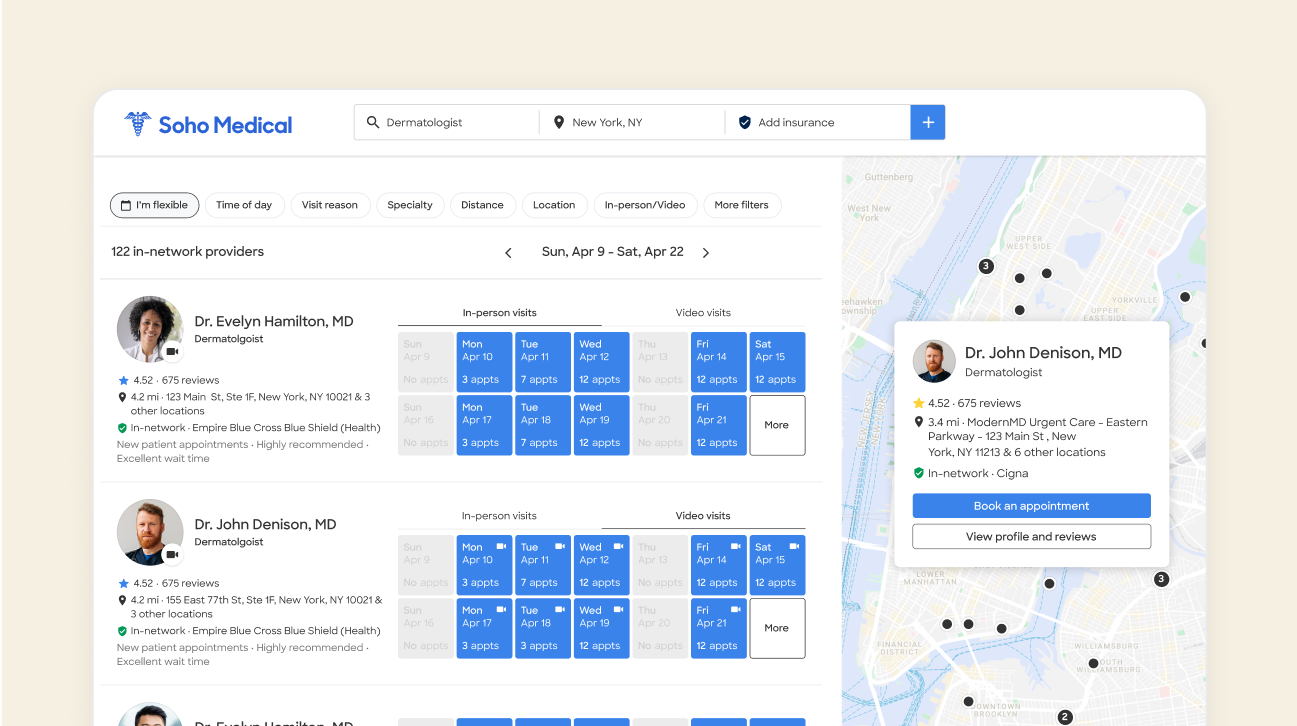The height and width of the screenshot is (726, 1297).
Task: Click the Dermatologist search input field
Action: click(455, 122)
